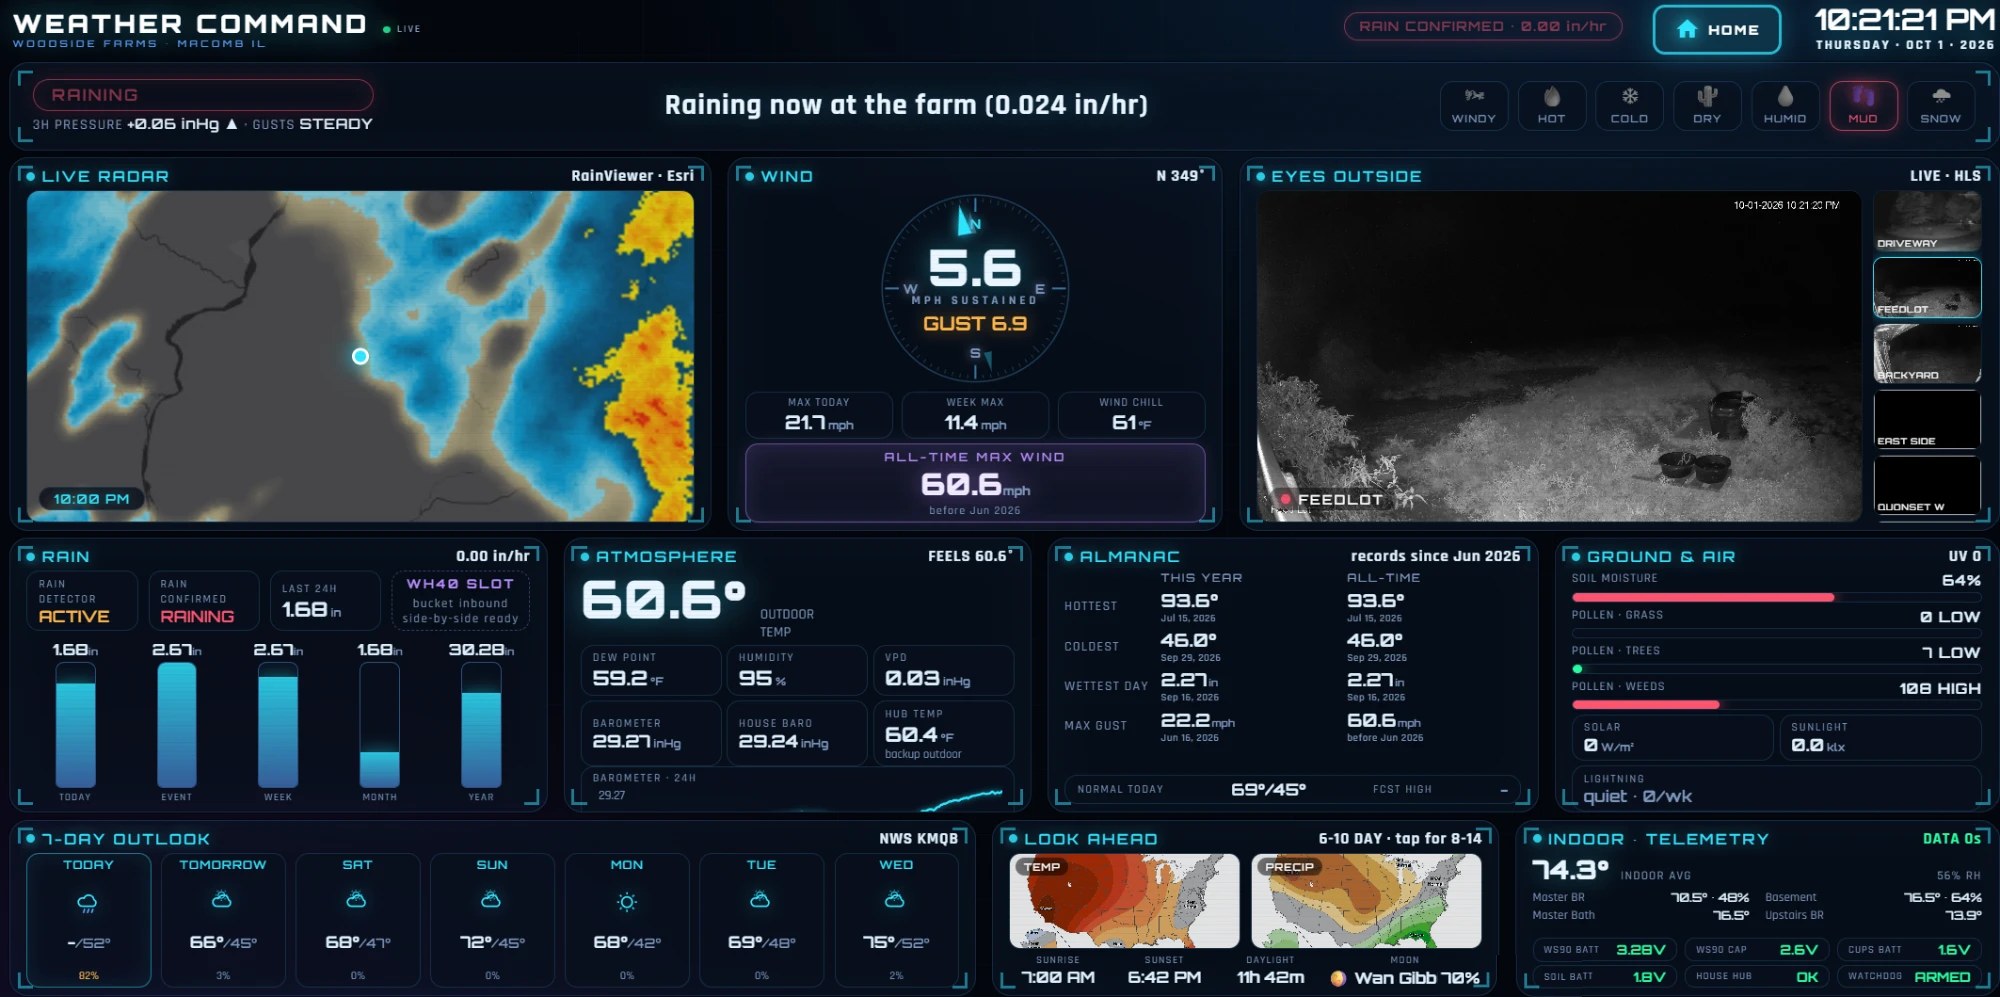Viewport: 2000px width, 997px height.
Task: Click the Month rain bar
Action: [380, 725]
